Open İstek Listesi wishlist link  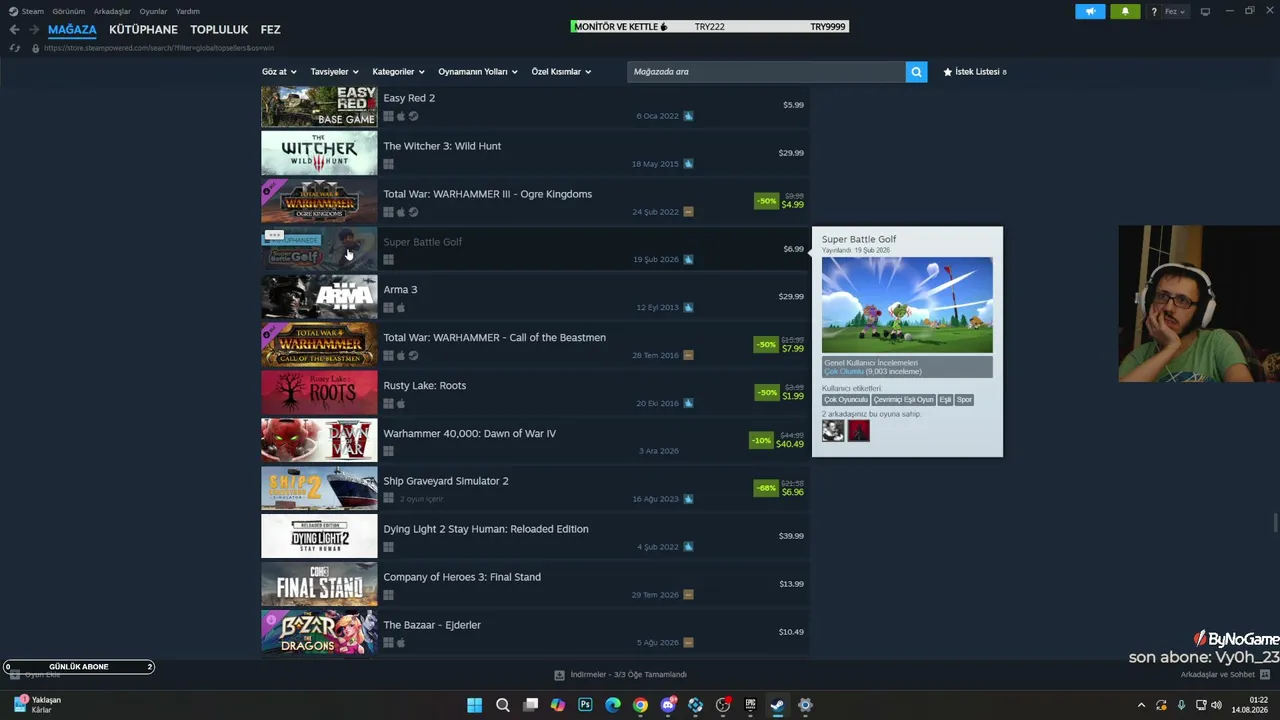tap(975, 72)
